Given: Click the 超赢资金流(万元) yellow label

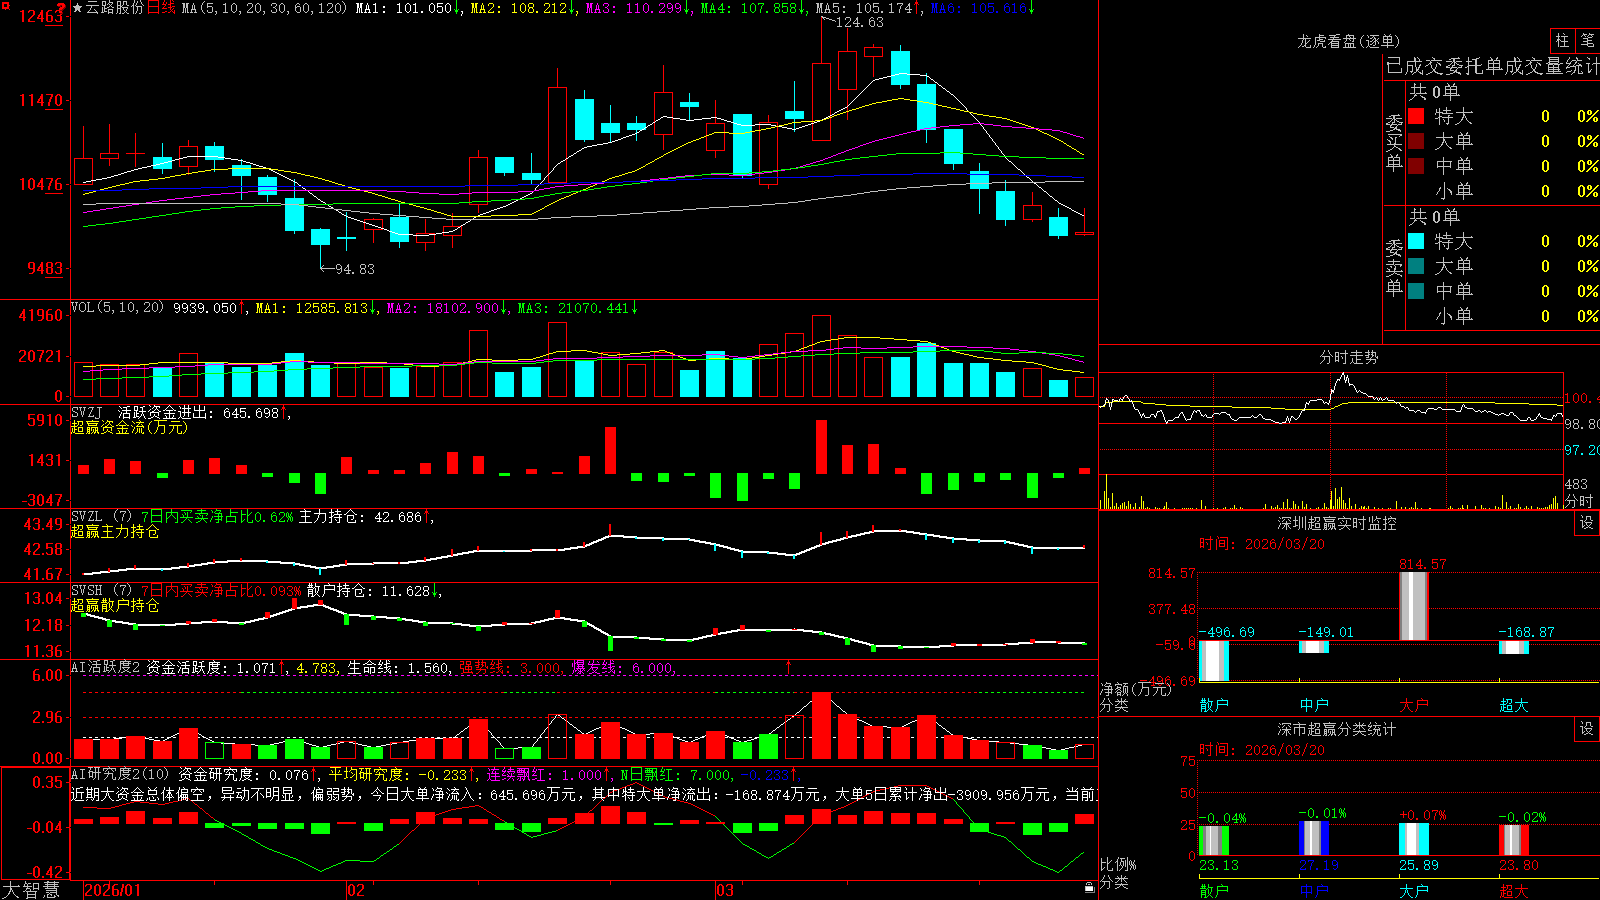Looking at the screenshot, I should (129, 427).
